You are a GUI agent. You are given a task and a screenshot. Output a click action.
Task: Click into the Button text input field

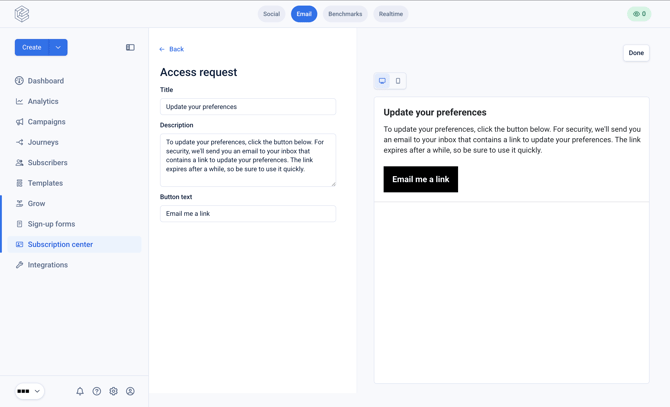pyautogui.click(x=248, y=214)
